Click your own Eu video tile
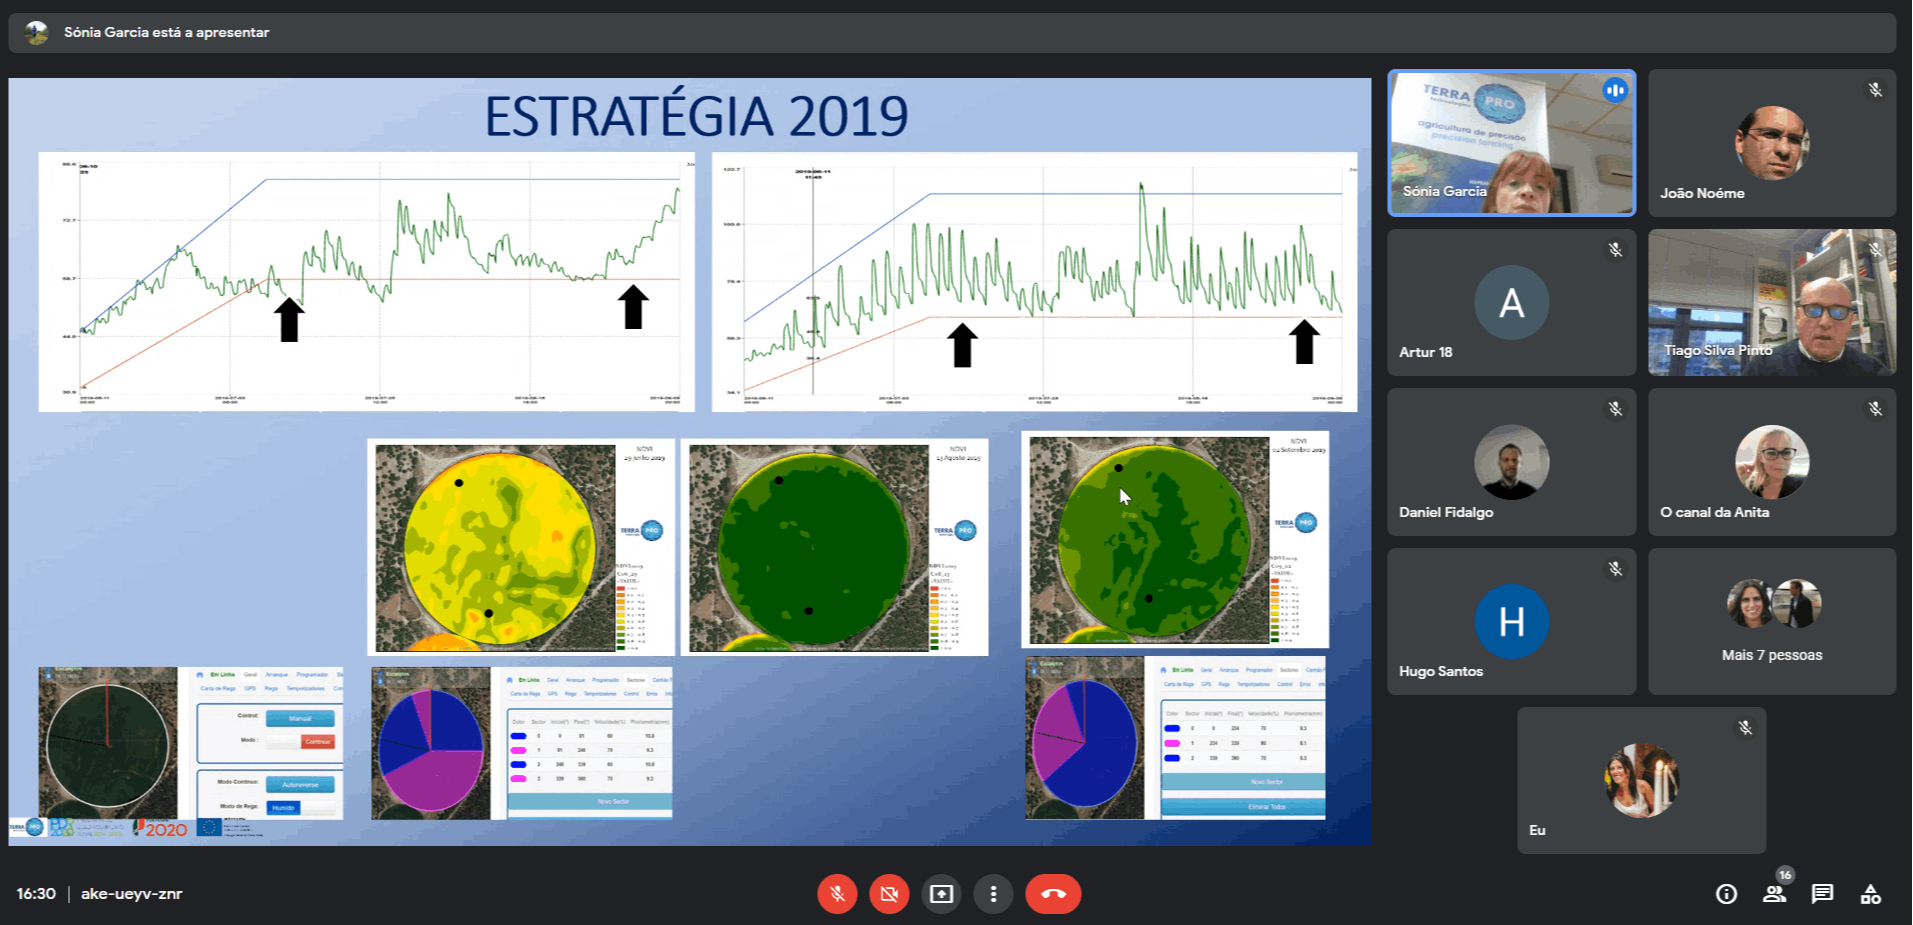 [x=1641, y=780]
